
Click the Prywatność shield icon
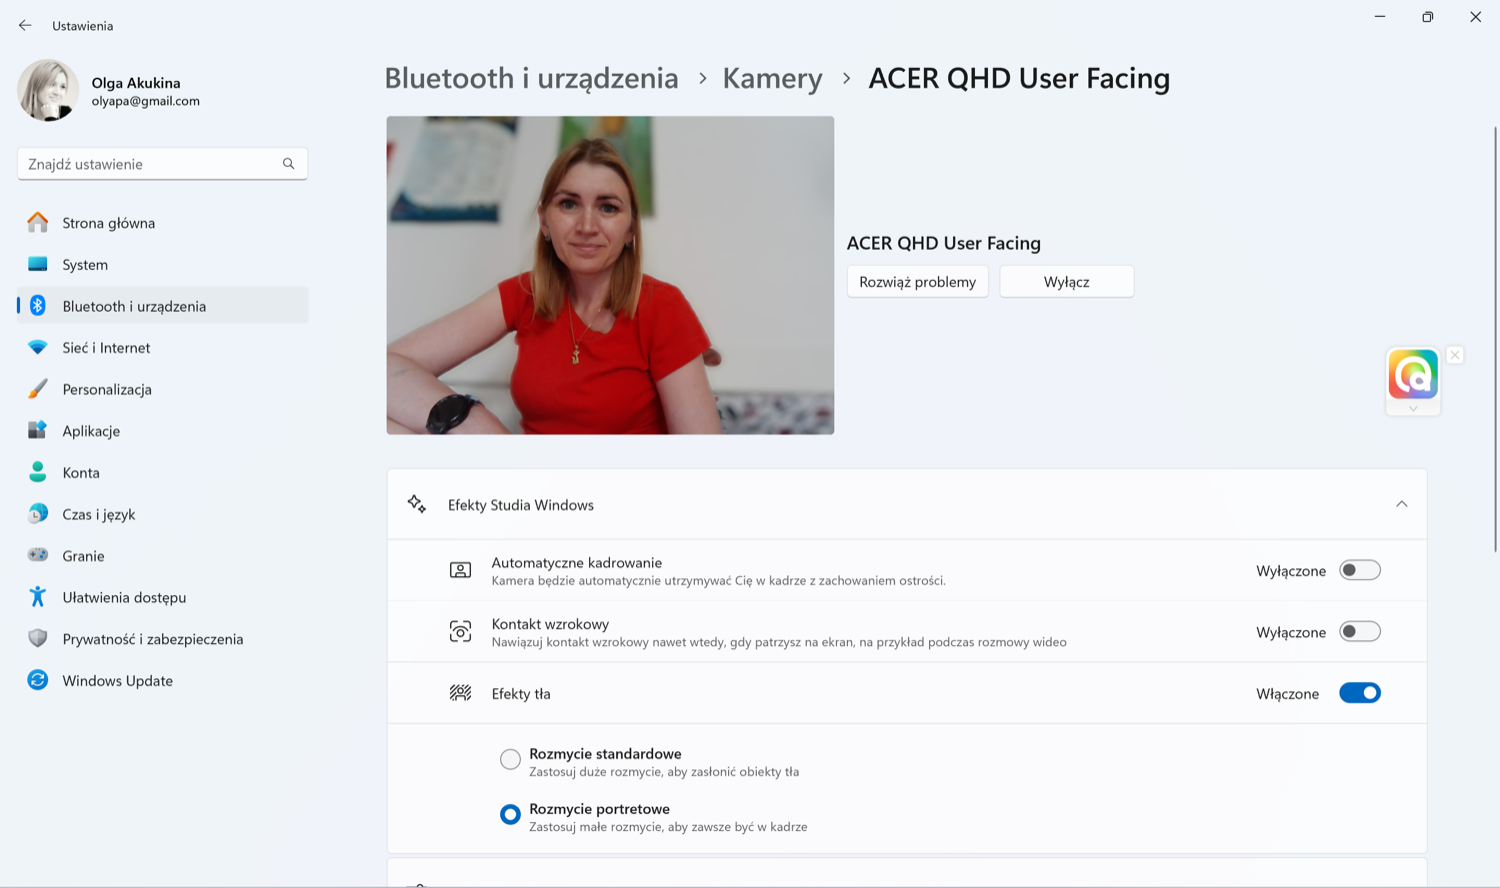[x=38, y=638]
